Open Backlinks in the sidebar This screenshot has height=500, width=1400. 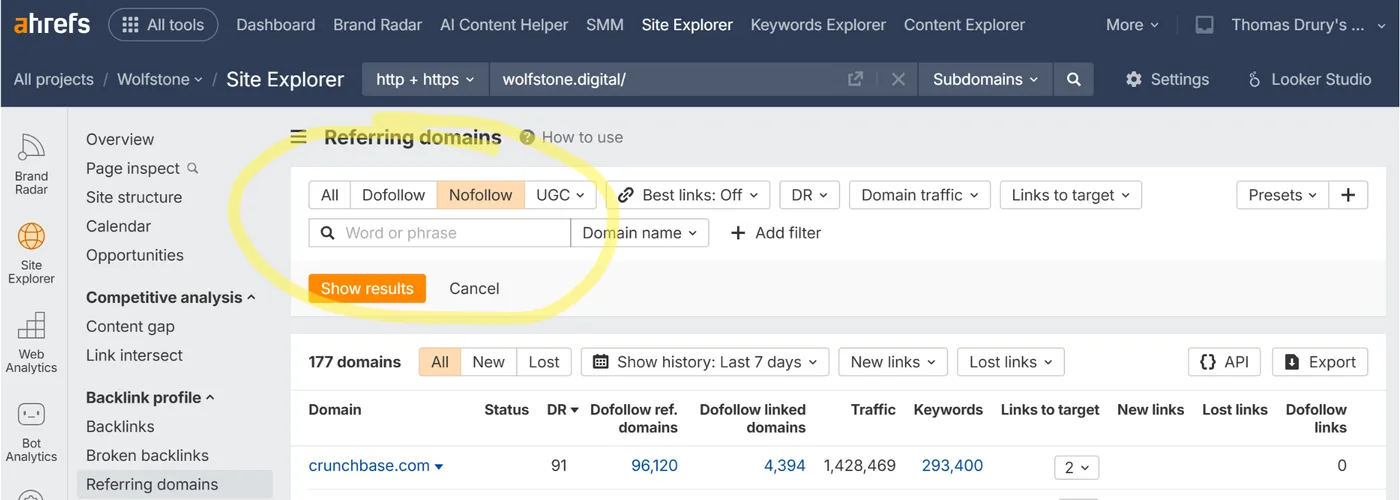[x=120, y=426]
